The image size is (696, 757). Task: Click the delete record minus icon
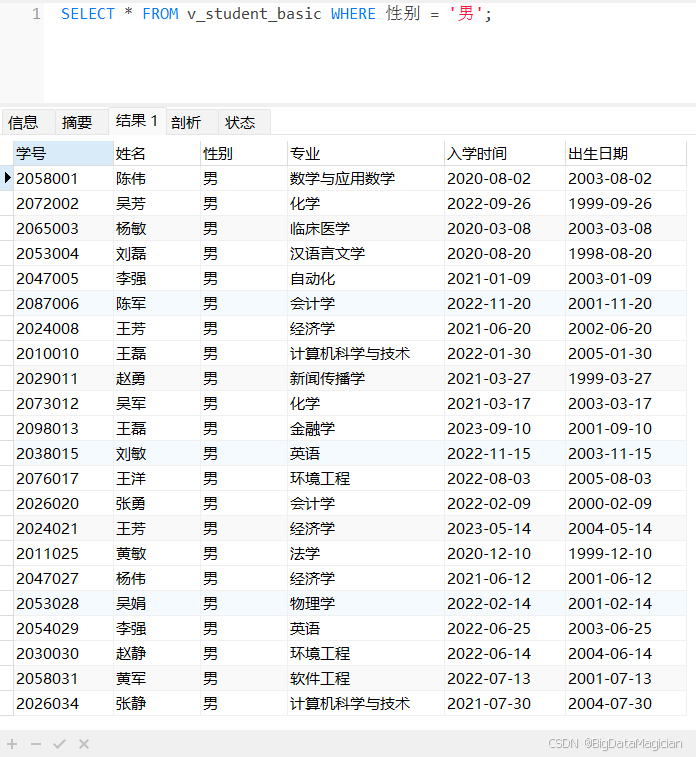pos(36,744)
